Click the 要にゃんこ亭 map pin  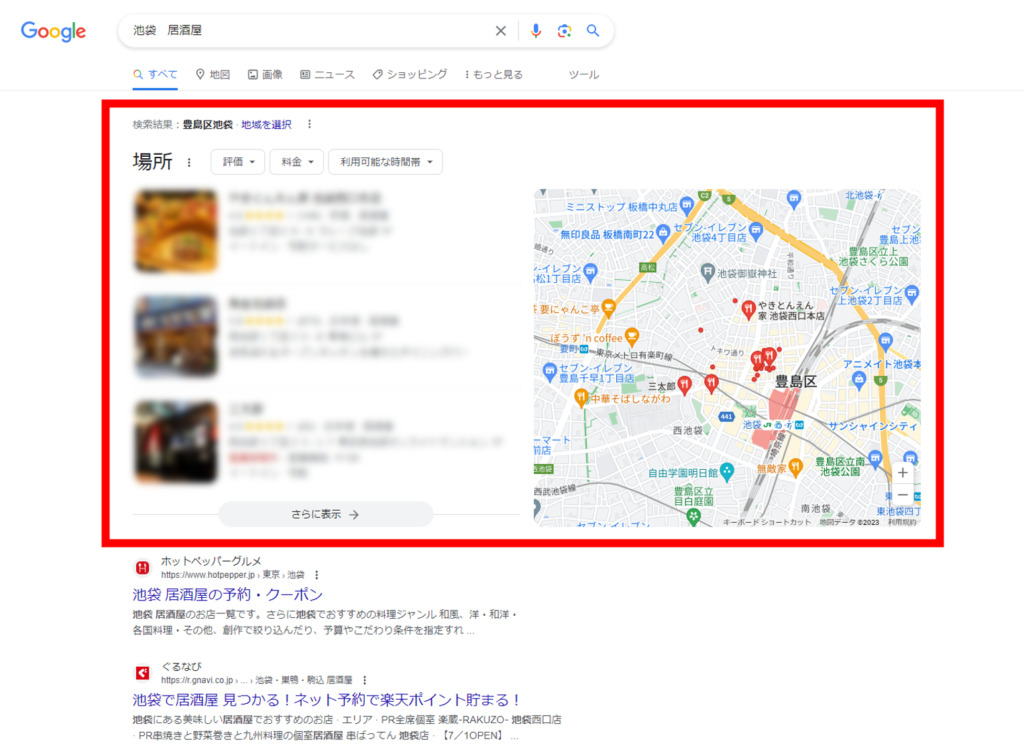(608, 307)
